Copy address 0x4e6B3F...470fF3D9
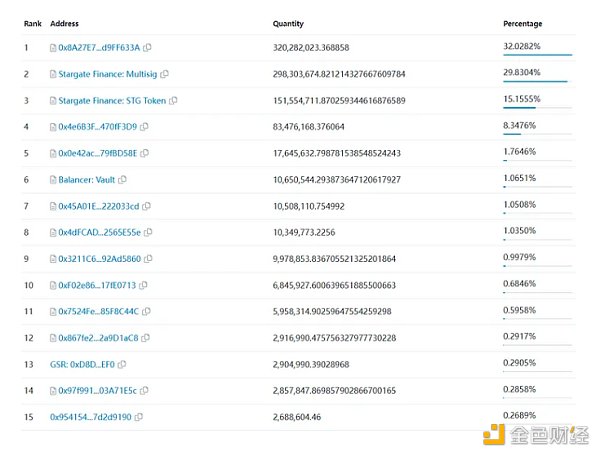 pos(144,127)
